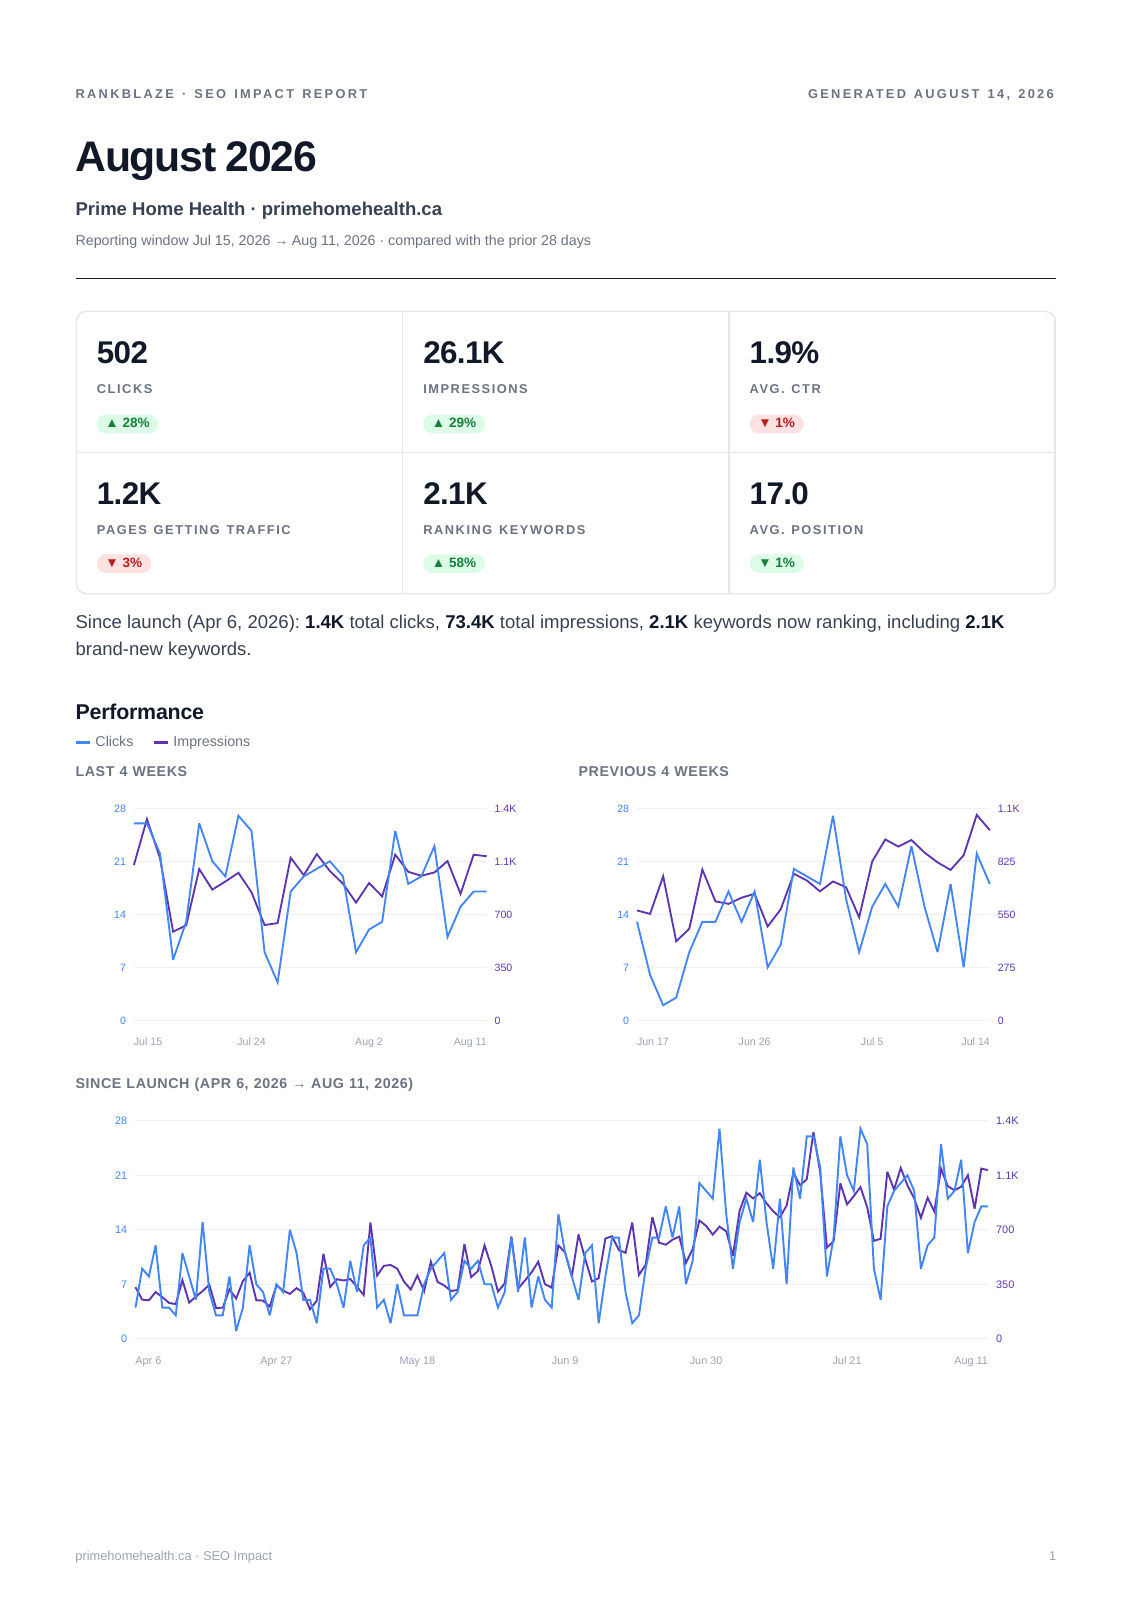Click 'Prime Home Health · primehomehealth.ca' subtitle
The width and height of the screenshot is (1131, 1600).
259,209
